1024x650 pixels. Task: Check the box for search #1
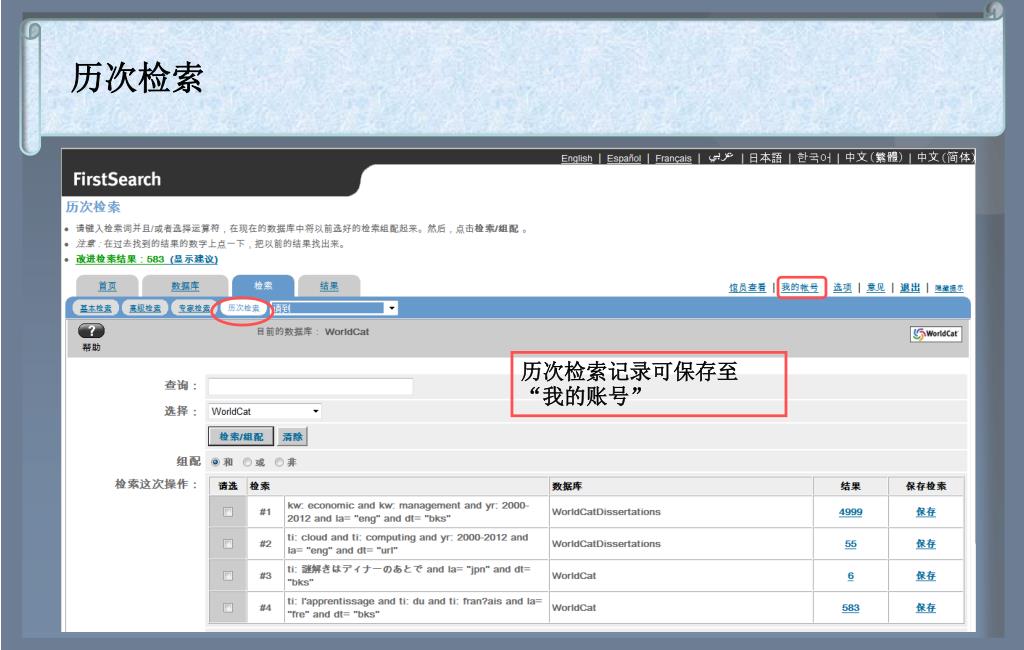click(x=227, y=512)
